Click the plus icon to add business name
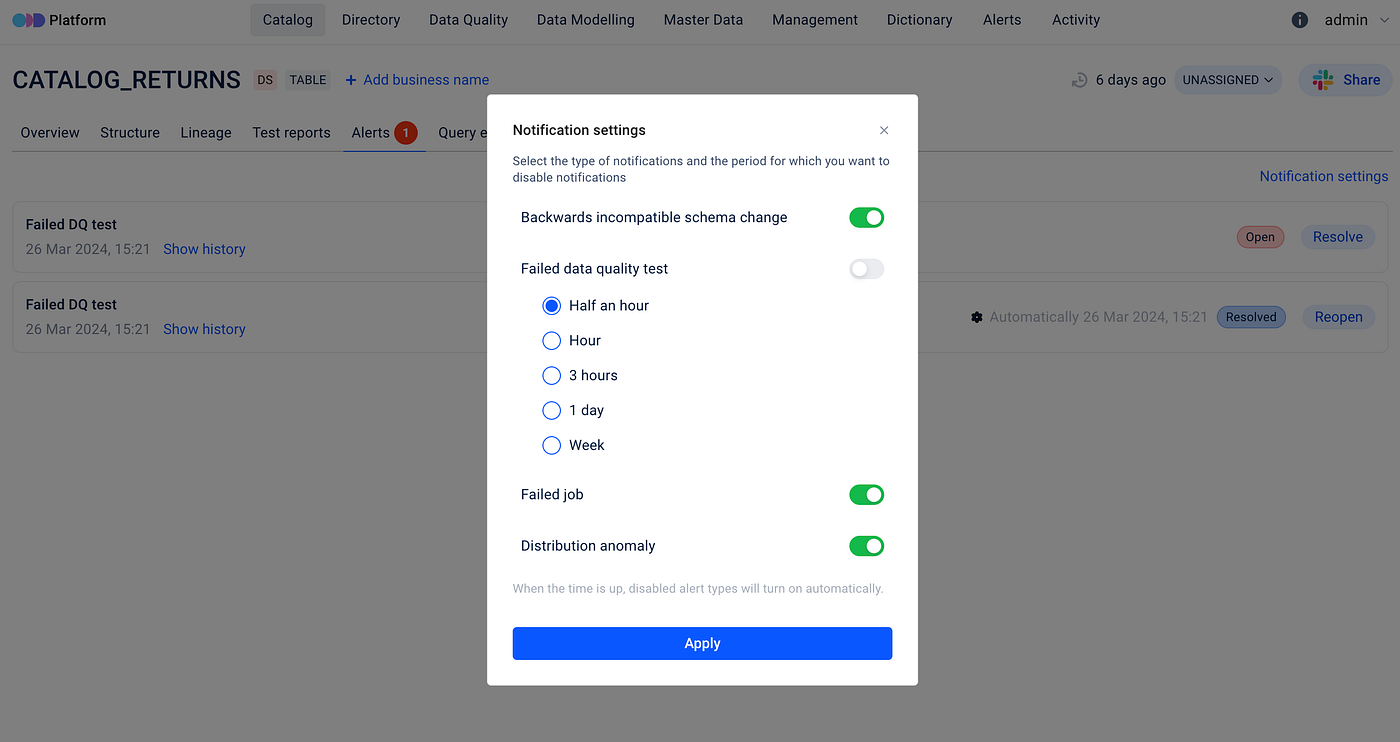Image resolution: width=1400 pixels, height=742 pixels. point(351,80)
